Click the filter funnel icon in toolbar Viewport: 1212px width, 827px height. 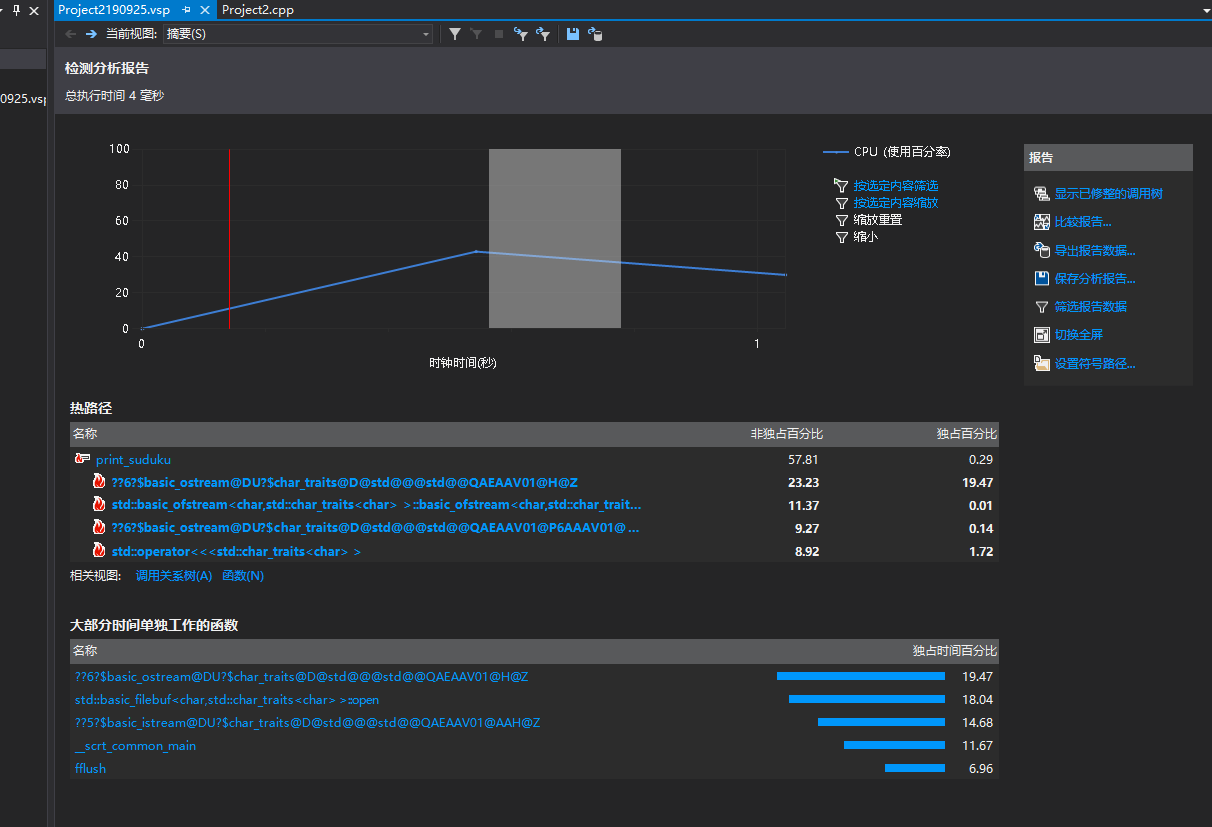click(455, 34)
